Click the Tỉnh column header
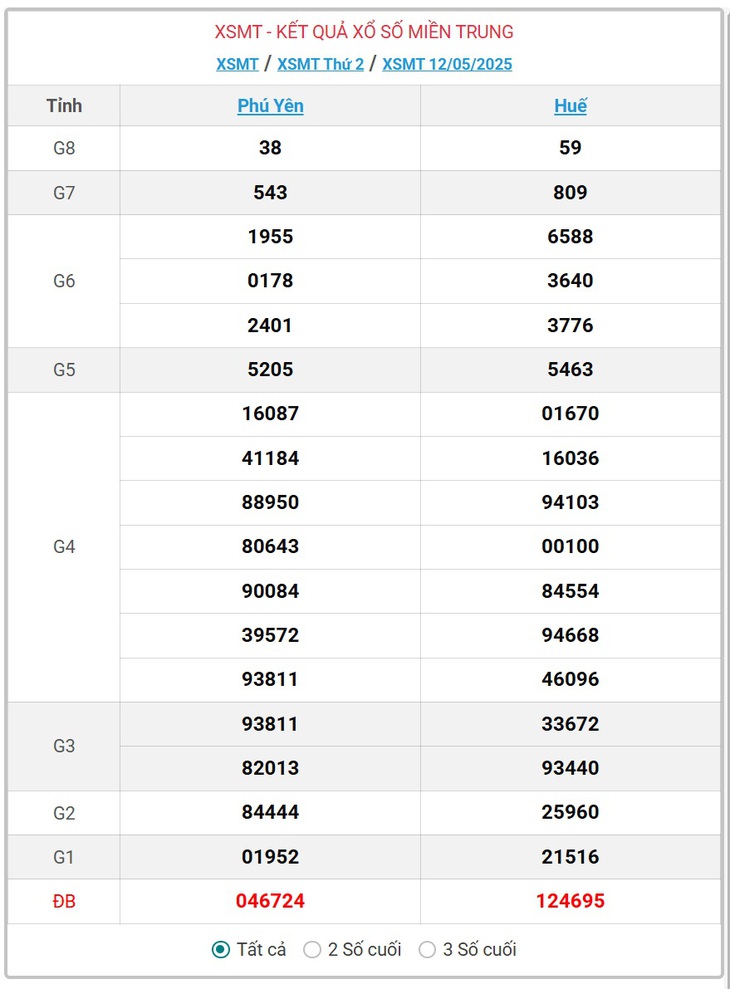The width and height of the screenshot is (730, 989). click(x=64, y=105)
